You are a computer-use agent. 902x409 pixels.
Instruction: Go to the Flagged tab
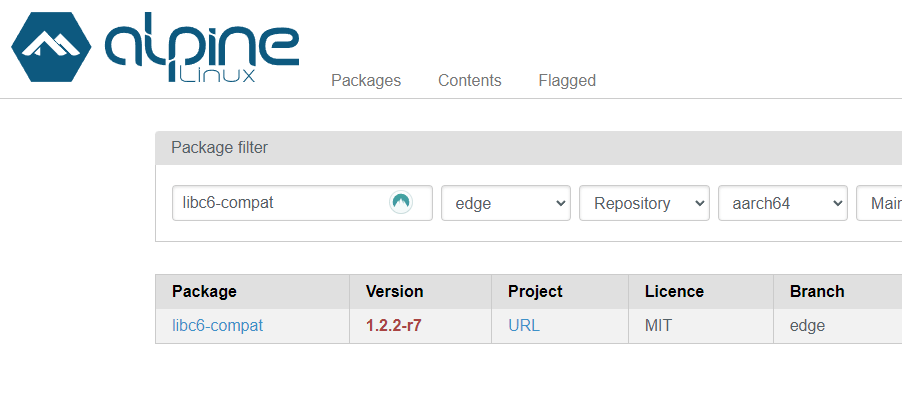click(x=567, y=81)
